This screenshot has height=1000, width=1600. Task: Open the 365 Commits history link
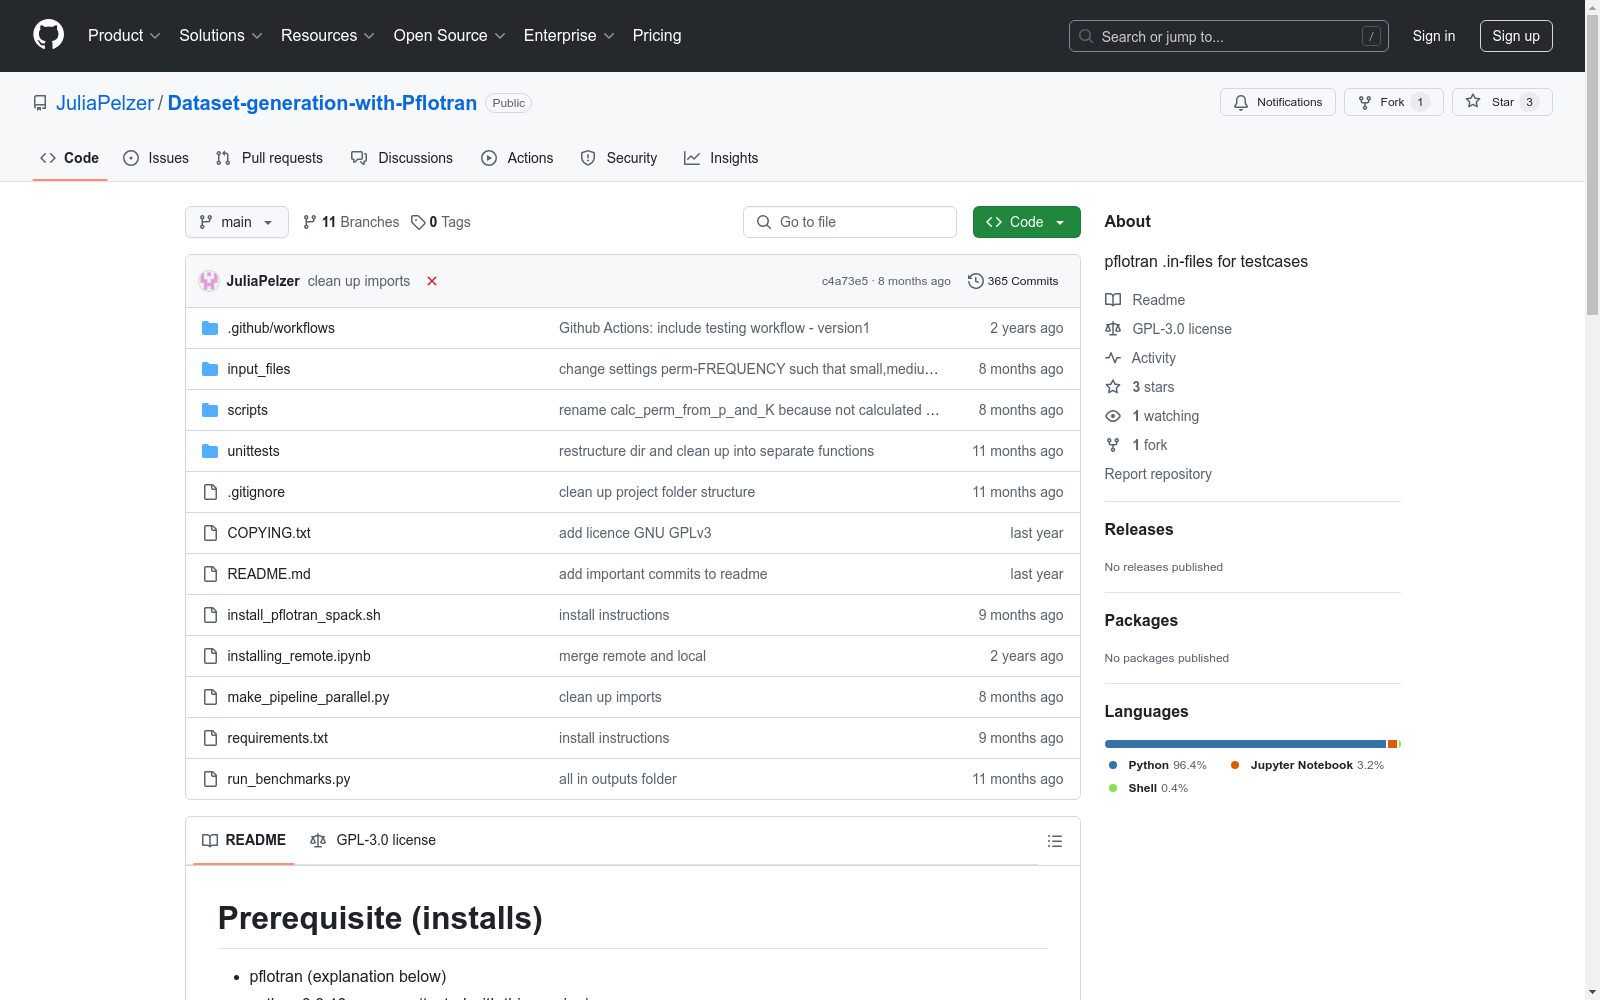(x=1013, y=281)
